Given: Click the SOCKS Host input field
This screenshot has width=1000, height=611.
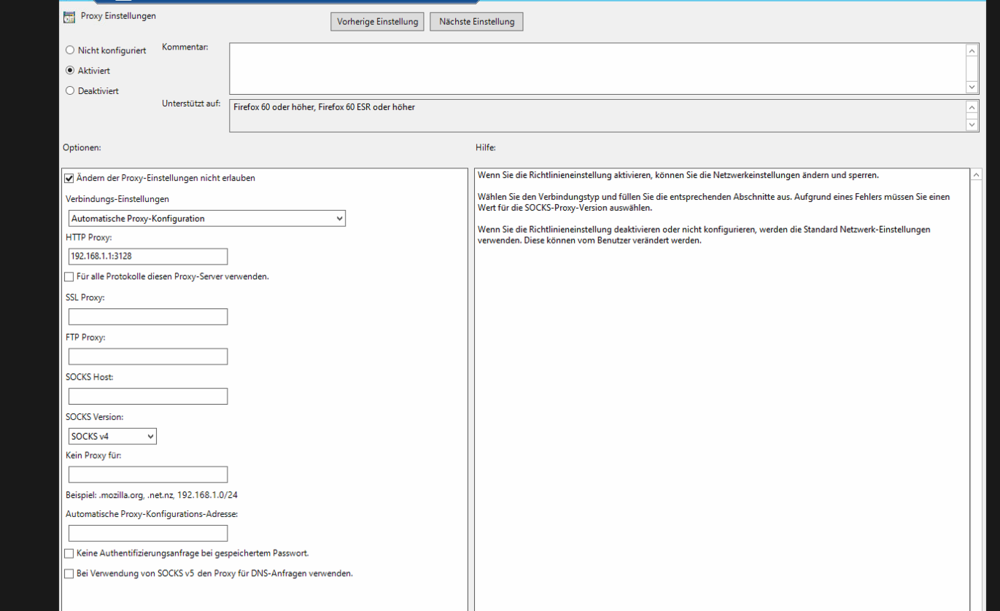Looking at the screenshot, I should coord(147,396).
